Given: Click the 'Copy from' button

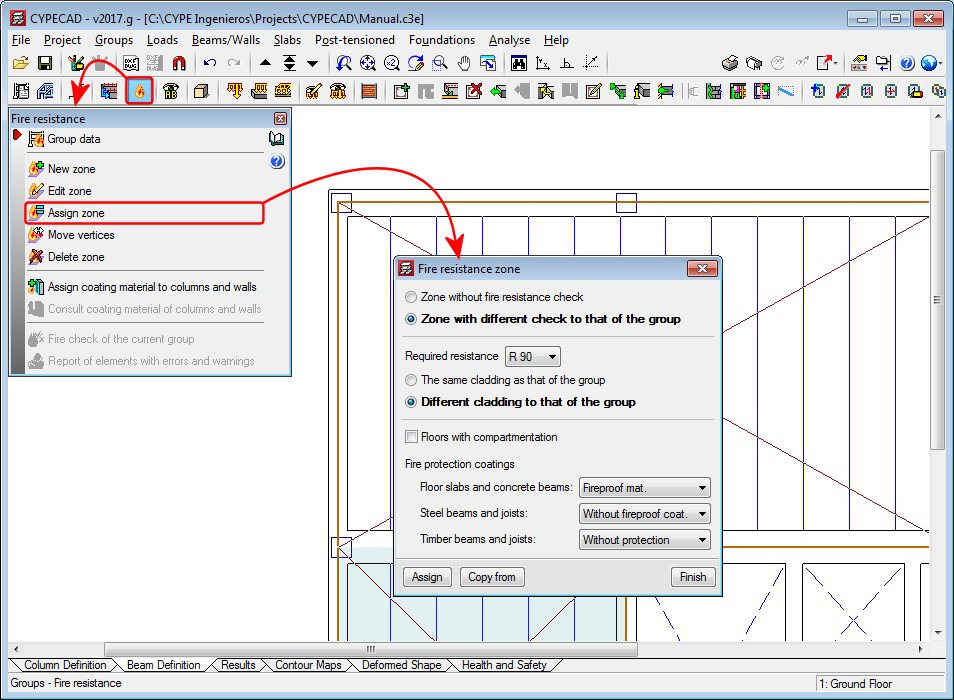Looking at the screenshot, I should click(492, 577).
